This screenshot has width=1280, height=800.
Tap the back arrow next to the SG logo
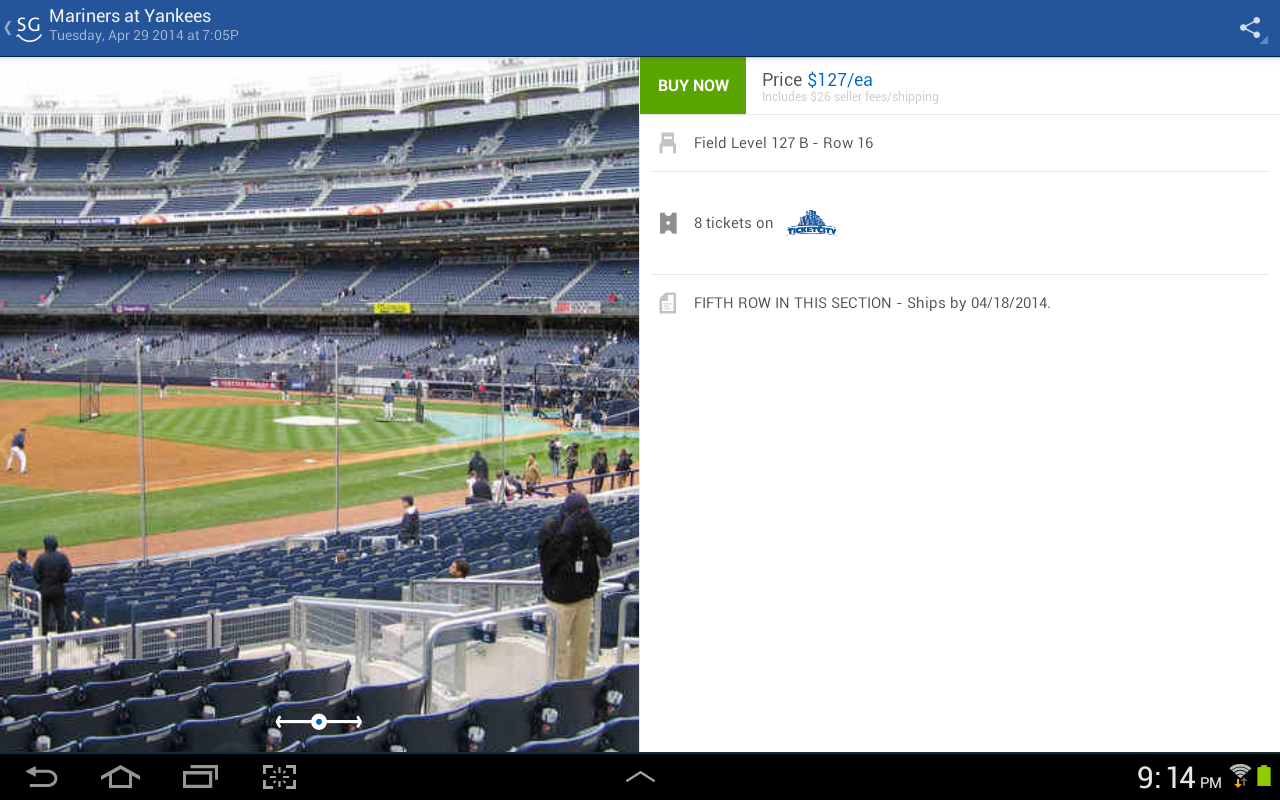tap(9, 28)
